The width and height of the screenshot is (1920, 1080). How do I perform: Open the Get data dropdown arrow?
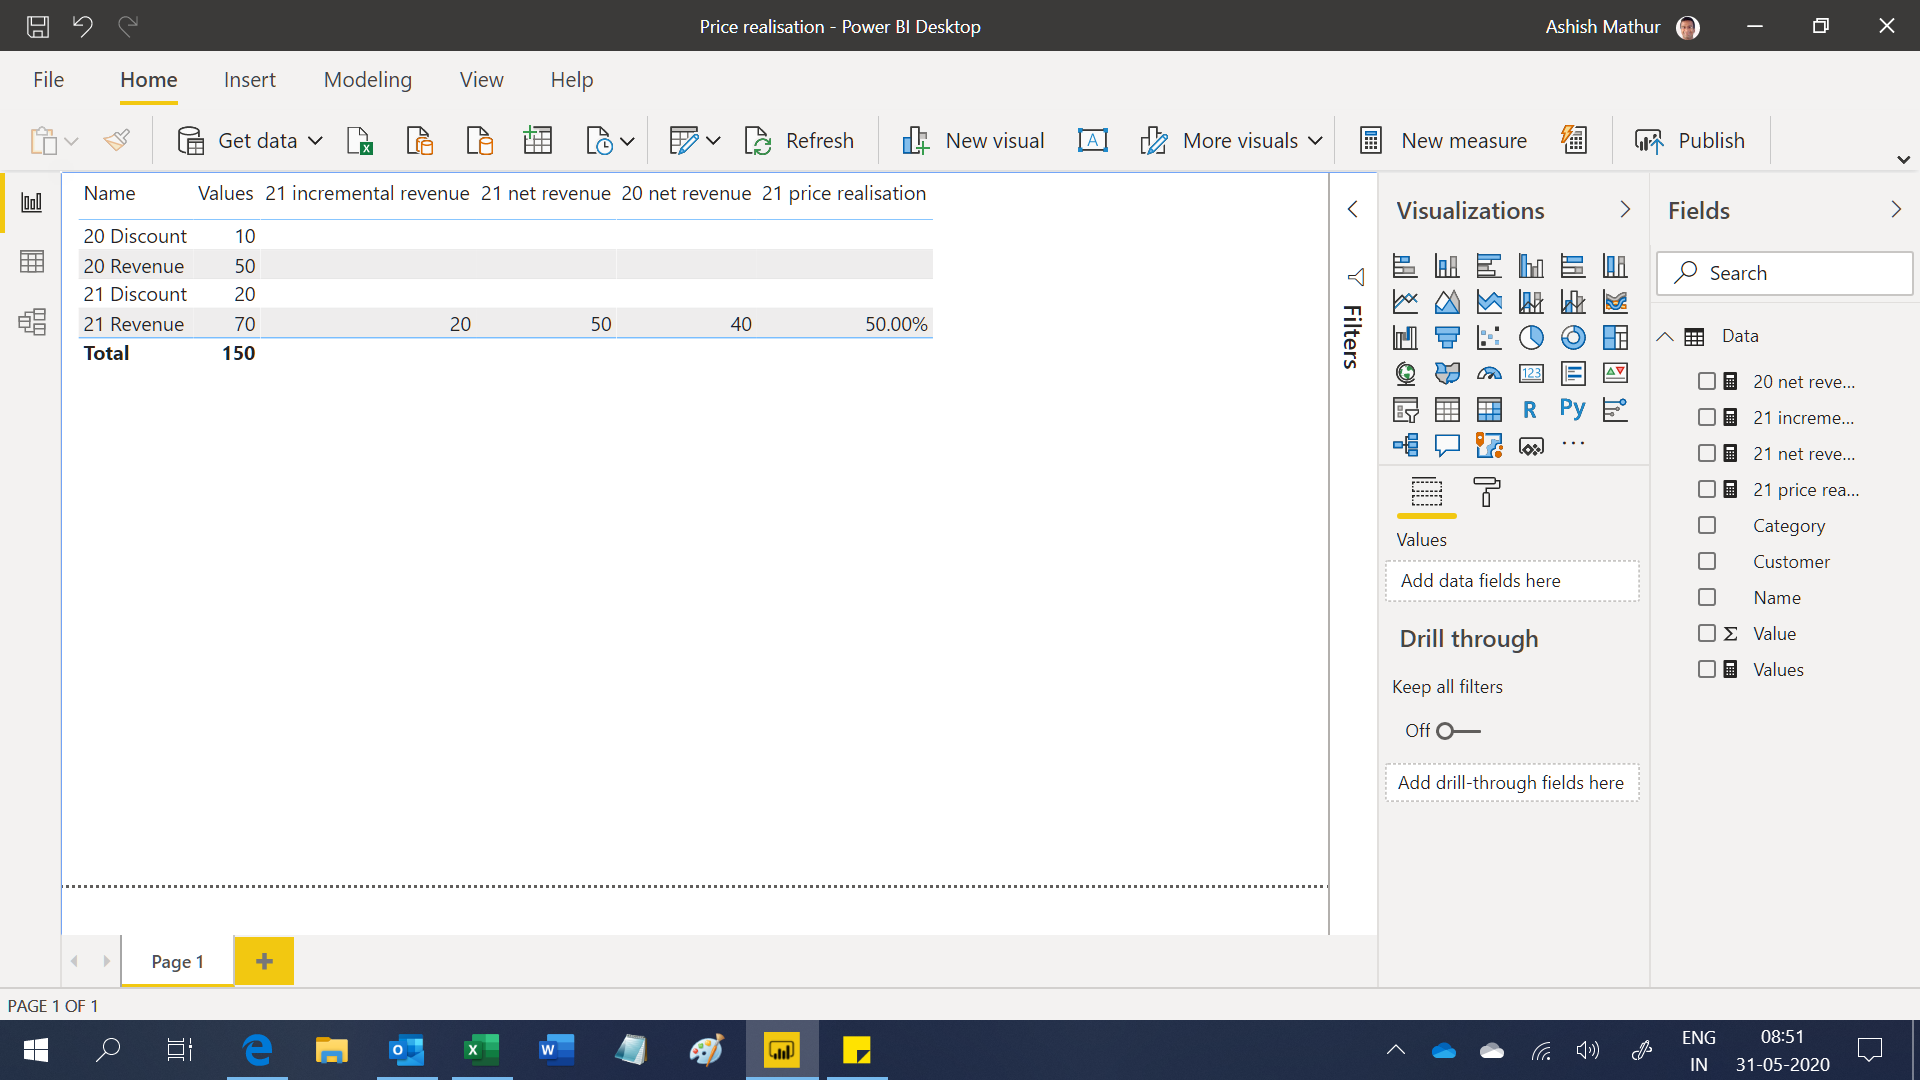coord(315,141)
